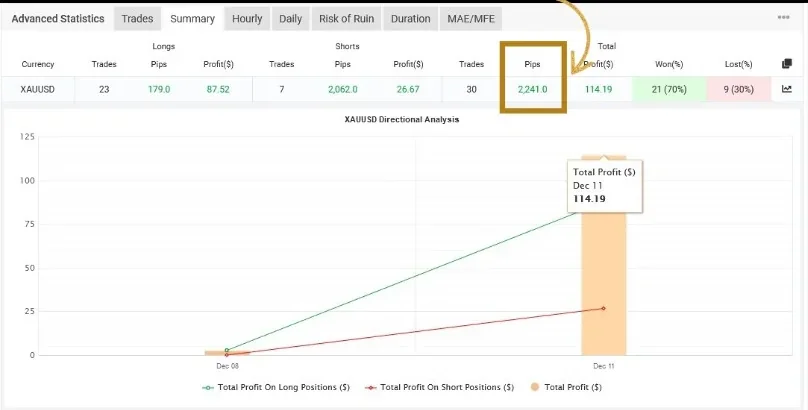Click the 179.0 longs pips value
Image resolution: width=808 pixels, height=410 pixels.
(159, 89)
